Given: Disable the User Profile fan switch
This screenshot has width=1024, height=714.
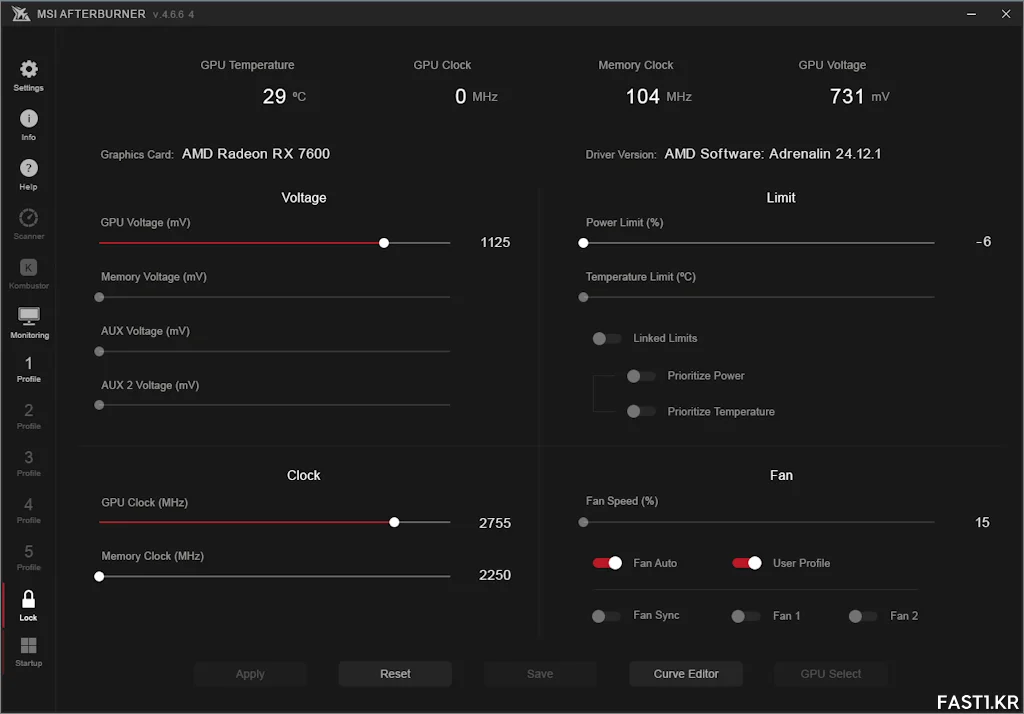Looking at the screenshot, I should point(746,563).
